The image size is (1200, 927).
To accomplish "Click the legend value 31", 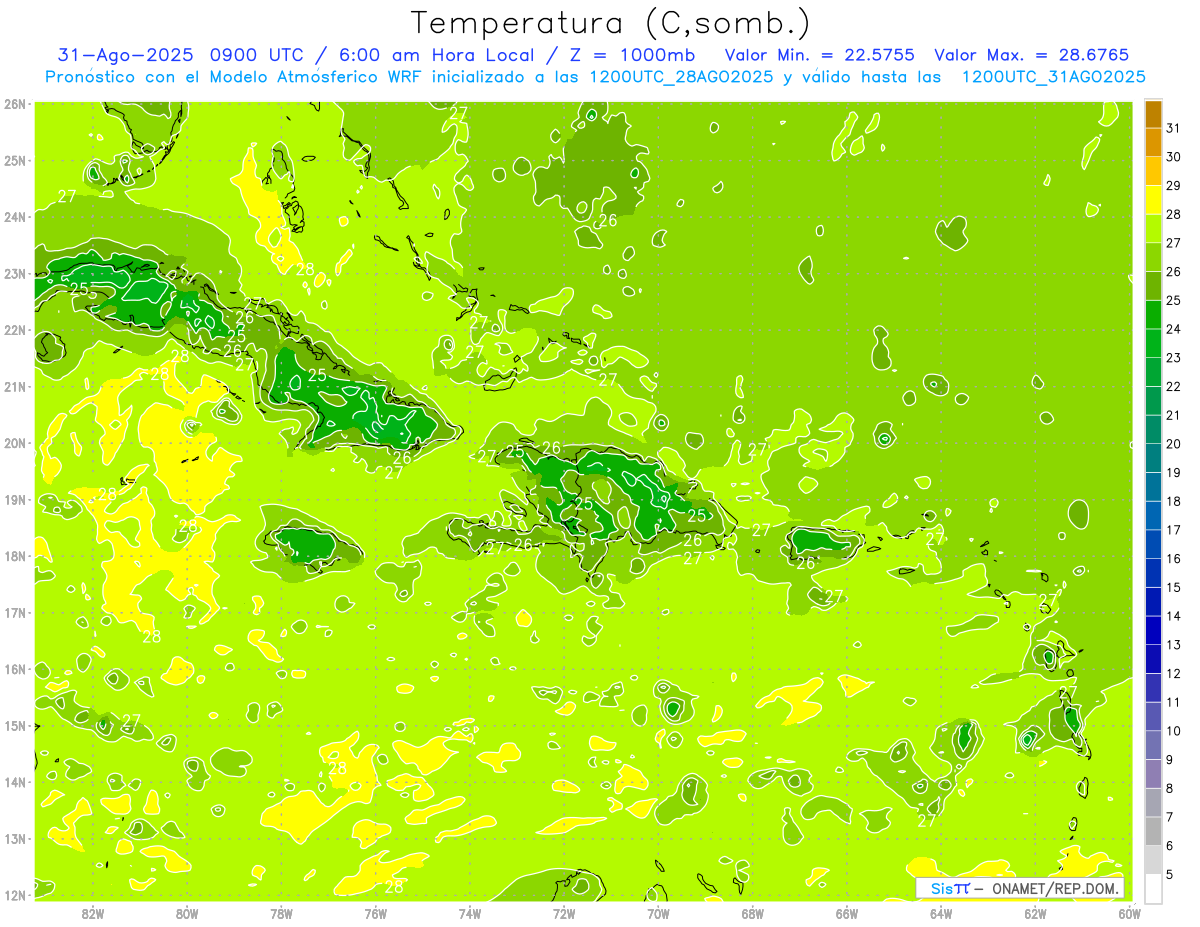I will coord(1173,128).
